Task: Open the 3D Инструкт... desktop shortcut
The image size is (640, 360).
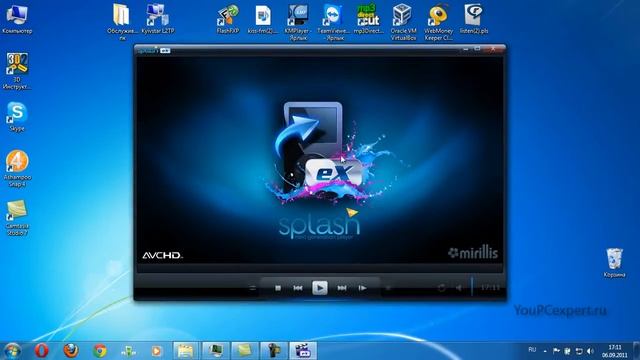Action: coord(17,71)
